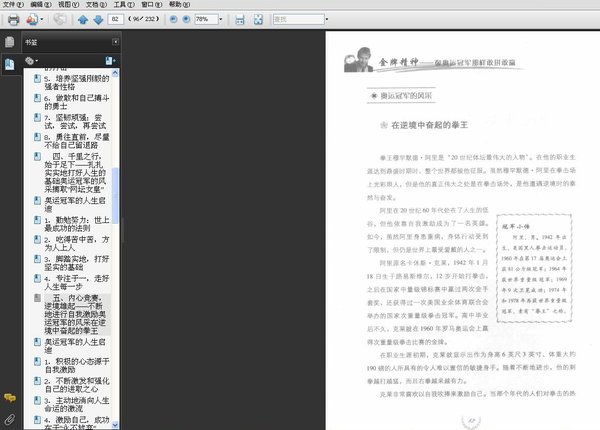Click the grayed collaboration globe icon
This screenshot has height=430, width=600.
click(x=60, y=19)
